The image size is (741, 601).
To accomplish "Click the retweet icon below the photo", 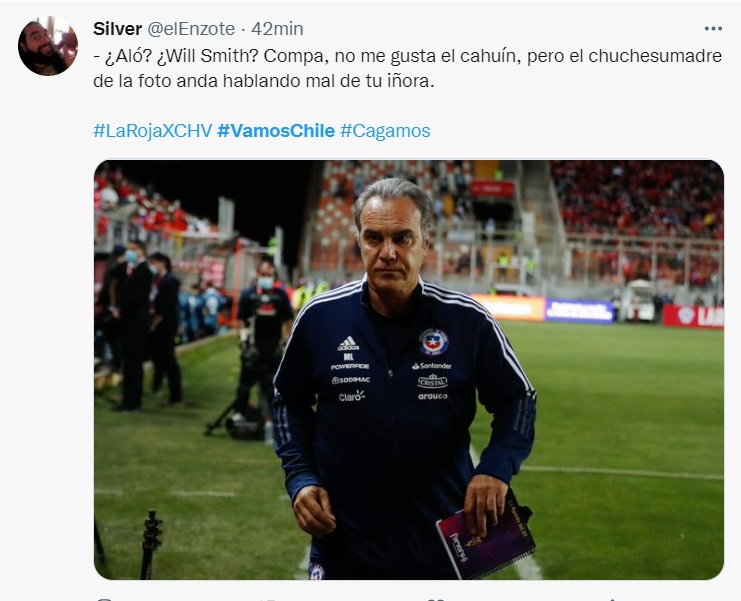I will coord(268,599).
